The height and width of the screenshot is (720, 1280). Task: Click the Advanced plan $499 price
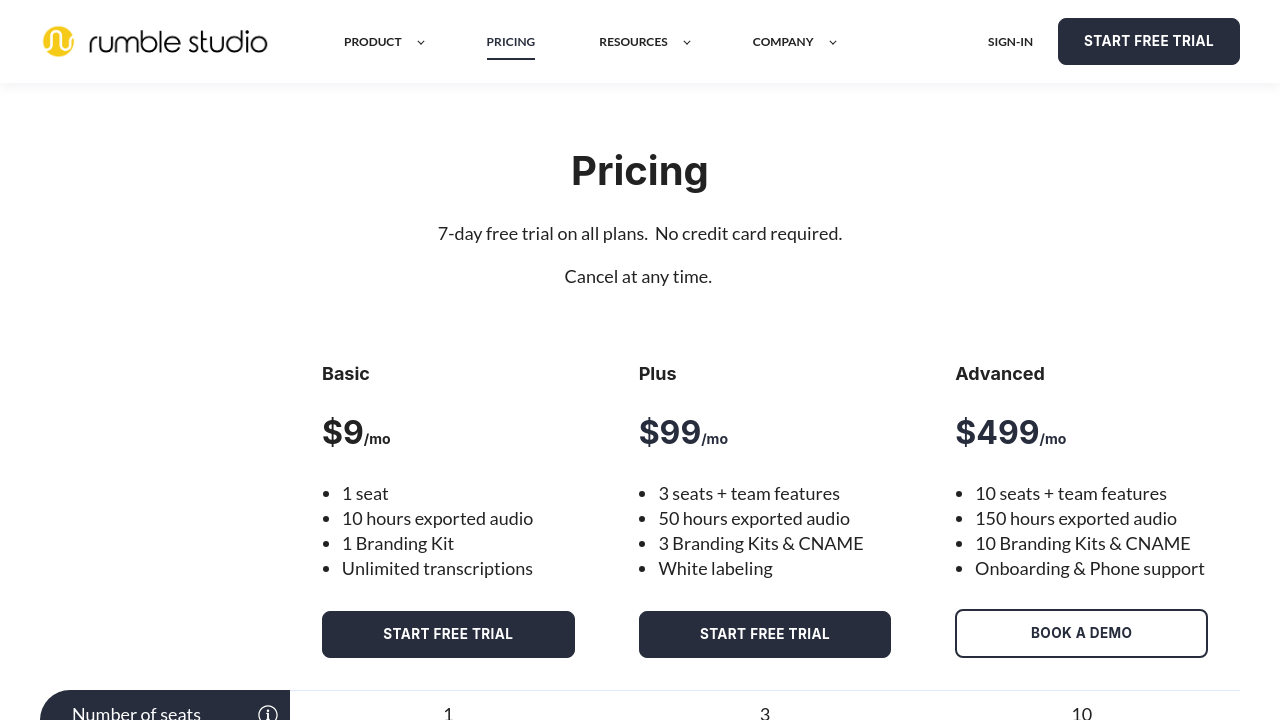click(x=997, y=433)
